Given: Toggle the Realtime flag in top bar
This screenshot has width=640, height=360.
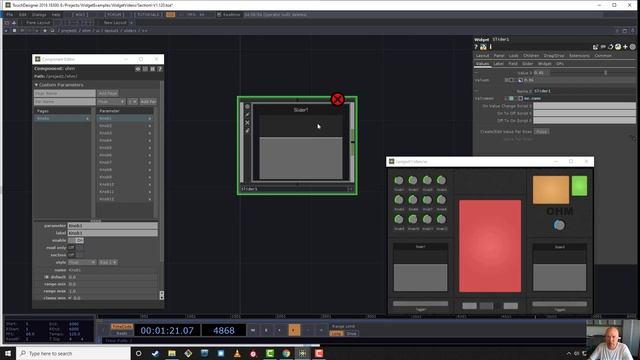Looking at the screenshot, I should [228, 15].
